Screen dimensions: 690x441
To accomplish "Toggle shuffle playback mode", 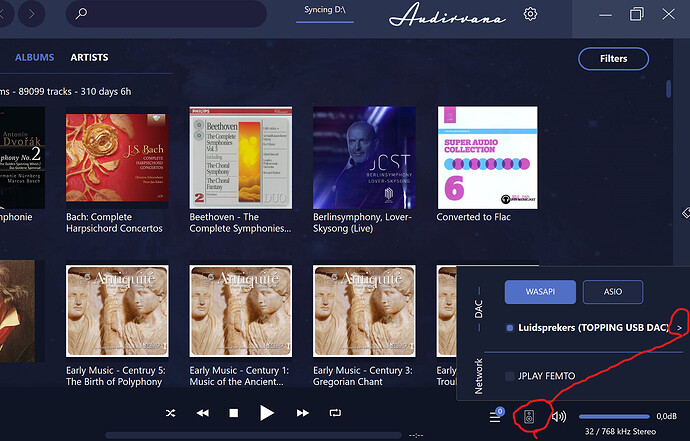I will click(171, 413).
